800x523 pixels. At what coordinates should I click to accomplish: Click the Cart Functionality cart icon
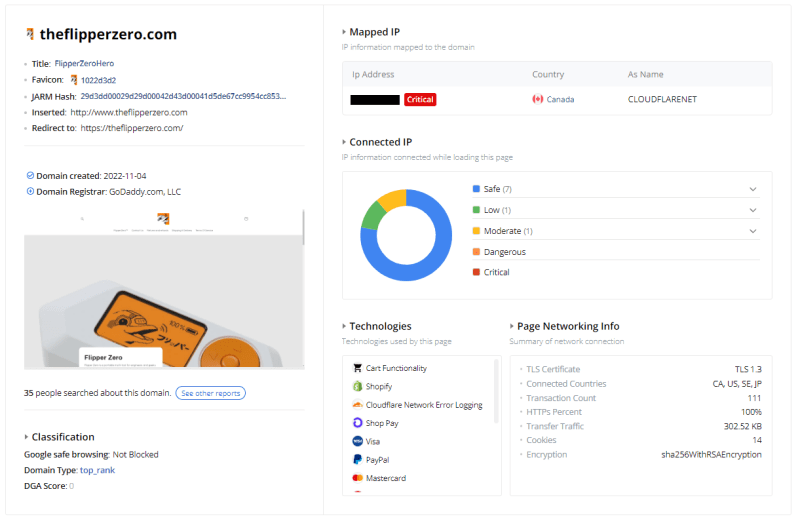(358, 367)
